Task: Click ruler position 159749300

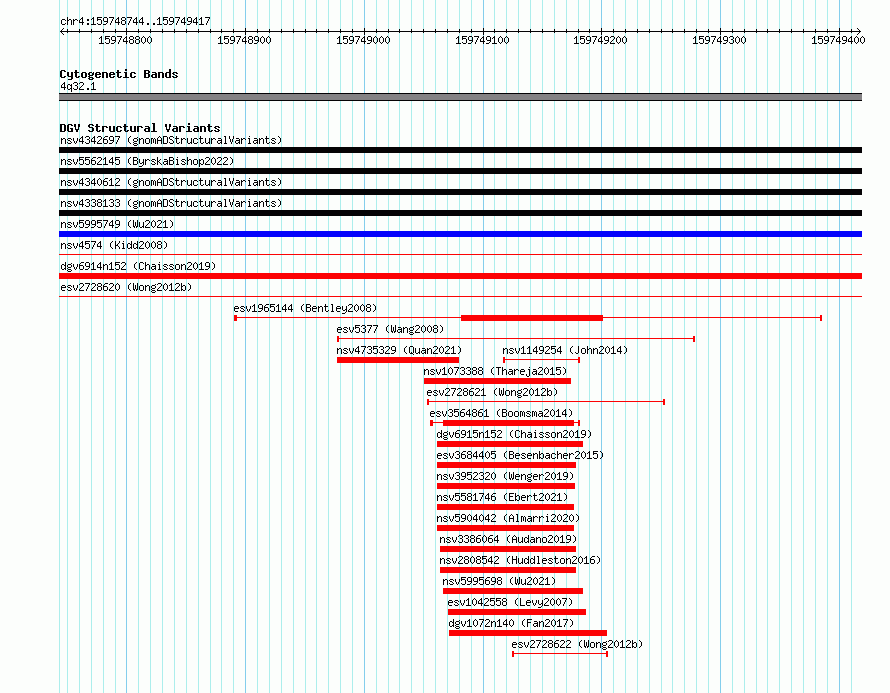Action: [x=719, y=40]
